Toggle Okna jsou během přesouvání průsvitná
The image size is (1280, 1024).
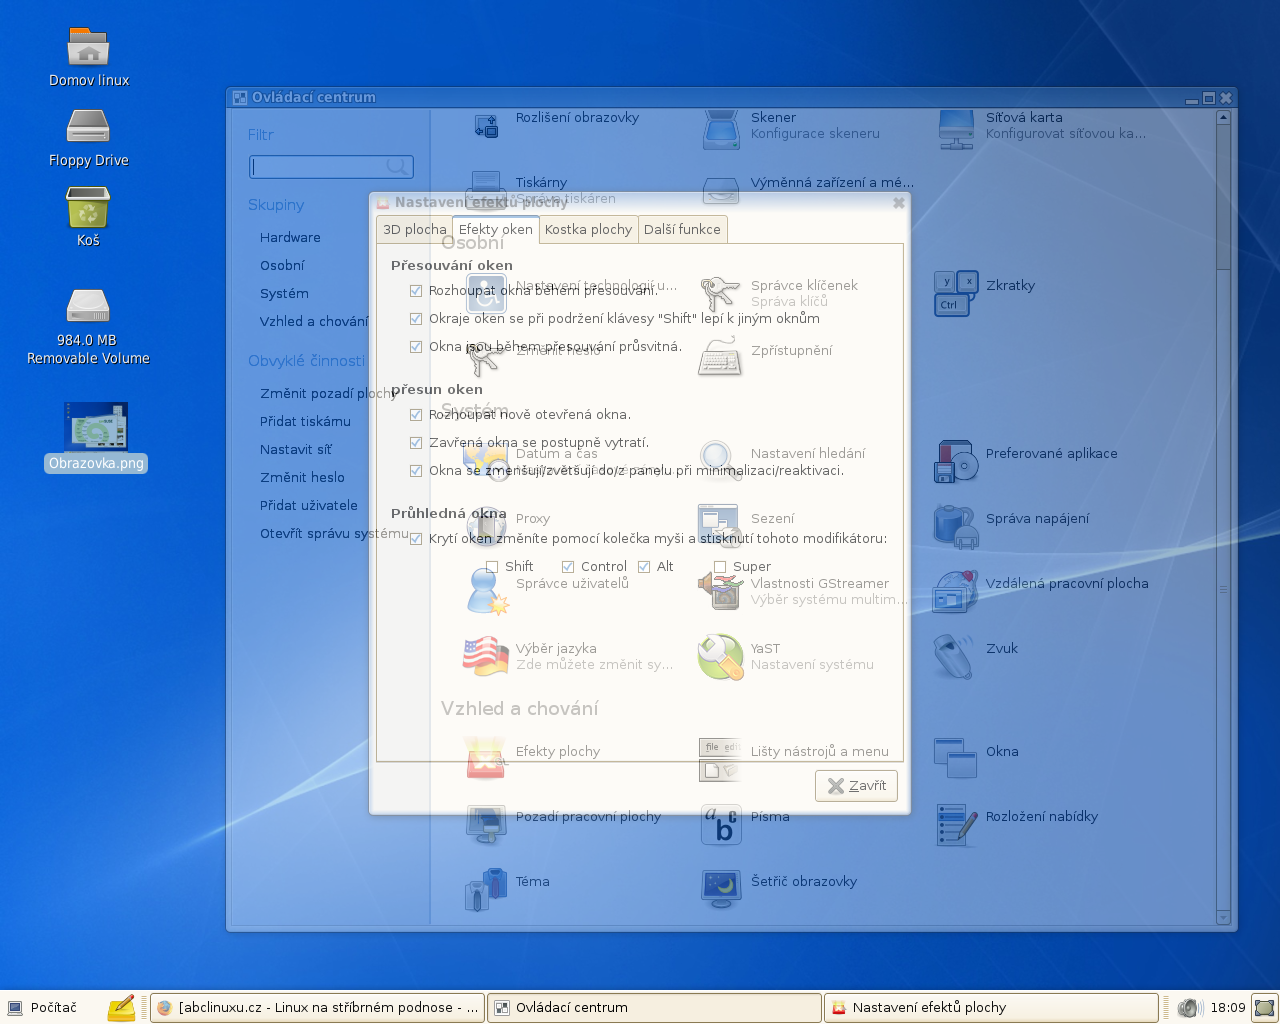tap(416, 347)
